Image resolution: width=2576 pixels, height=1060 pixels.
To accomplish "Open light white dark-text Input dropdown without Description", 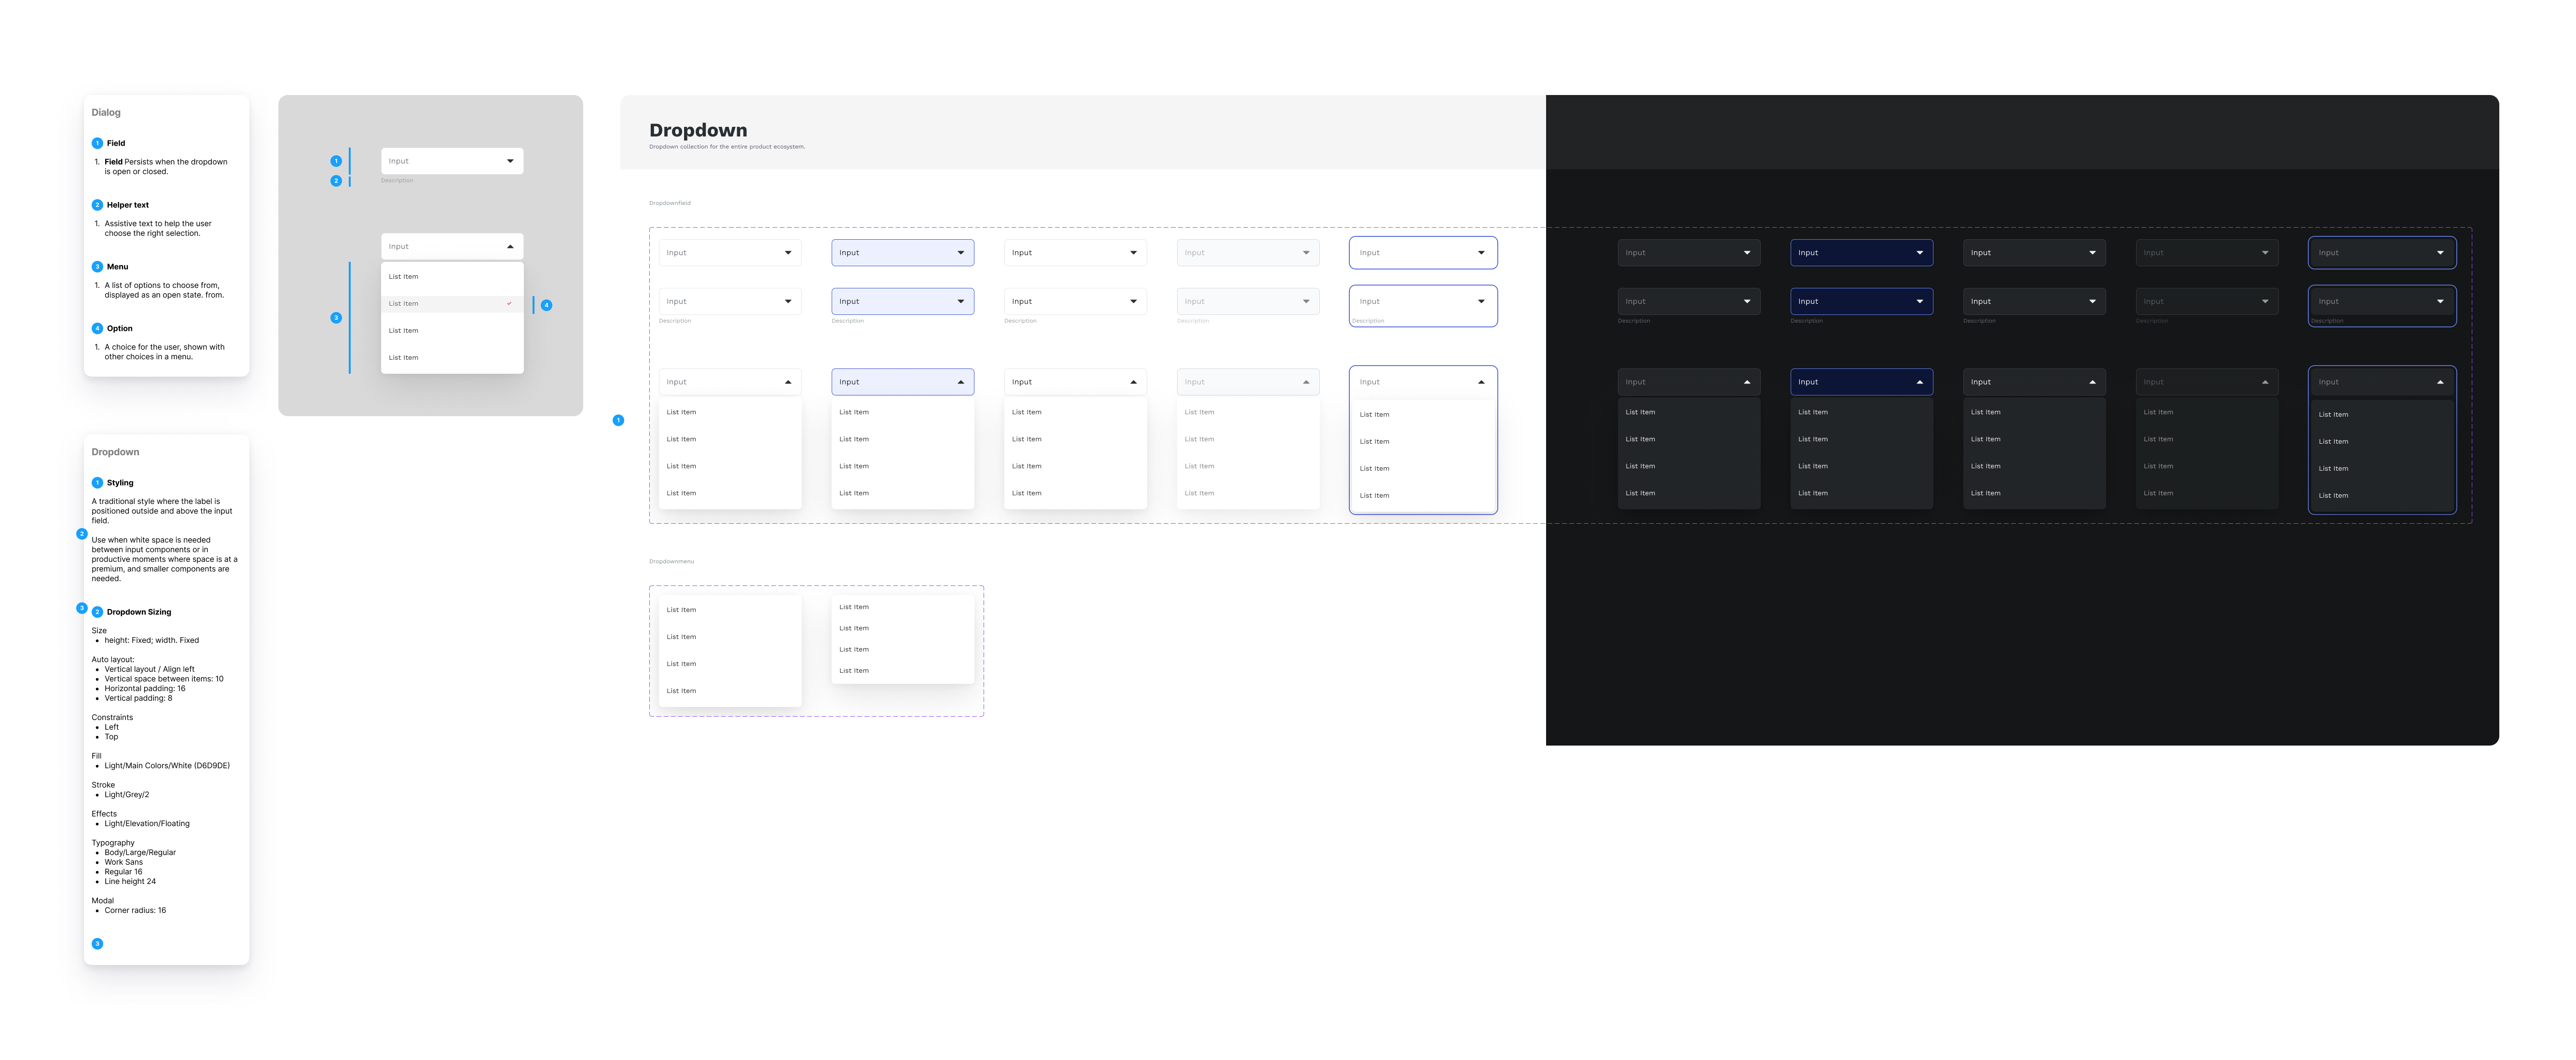I will (1075, 253).
